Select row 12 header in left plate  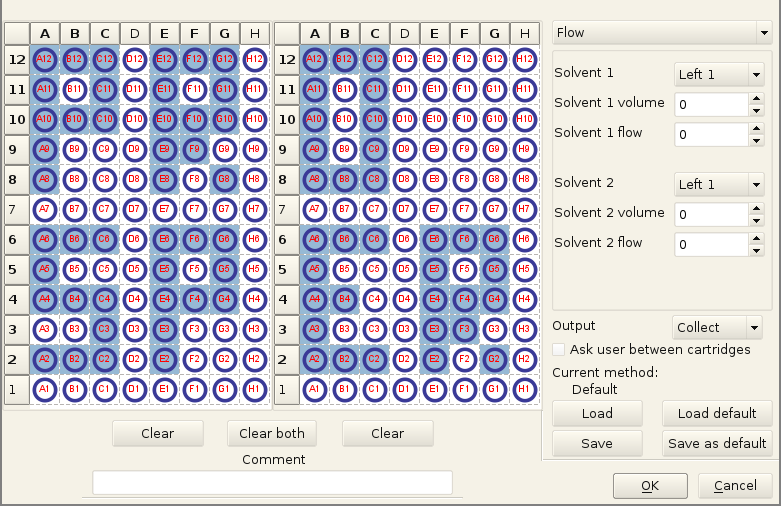point(17,60)
